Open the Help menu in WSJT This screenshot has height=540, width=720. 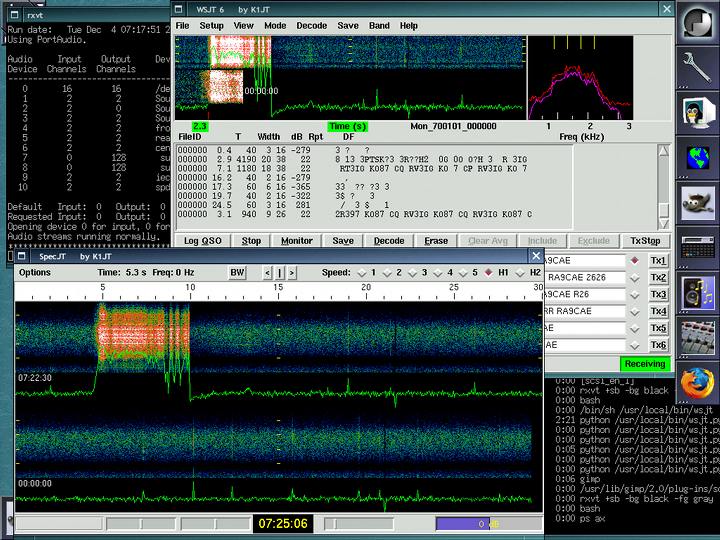click(x=408, y=26)
